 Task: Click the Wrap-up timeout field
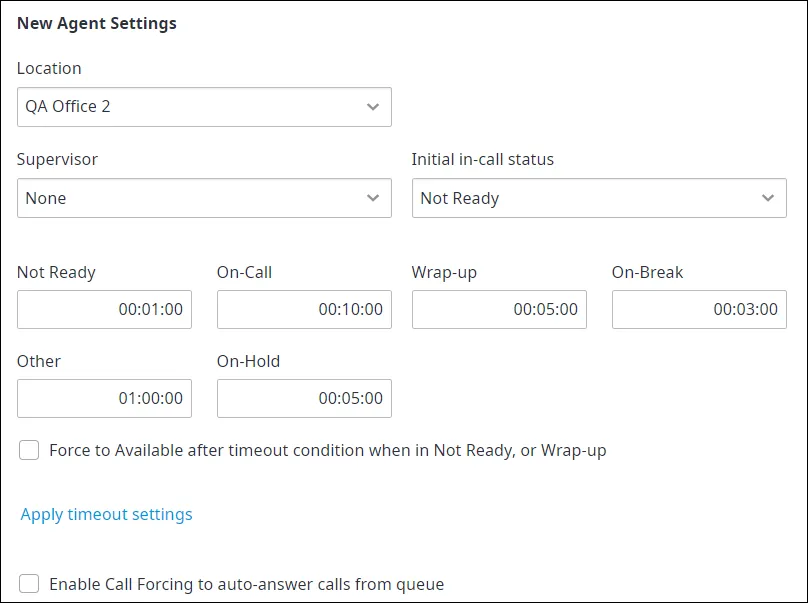pyautogui.click(x=499, y=309)
